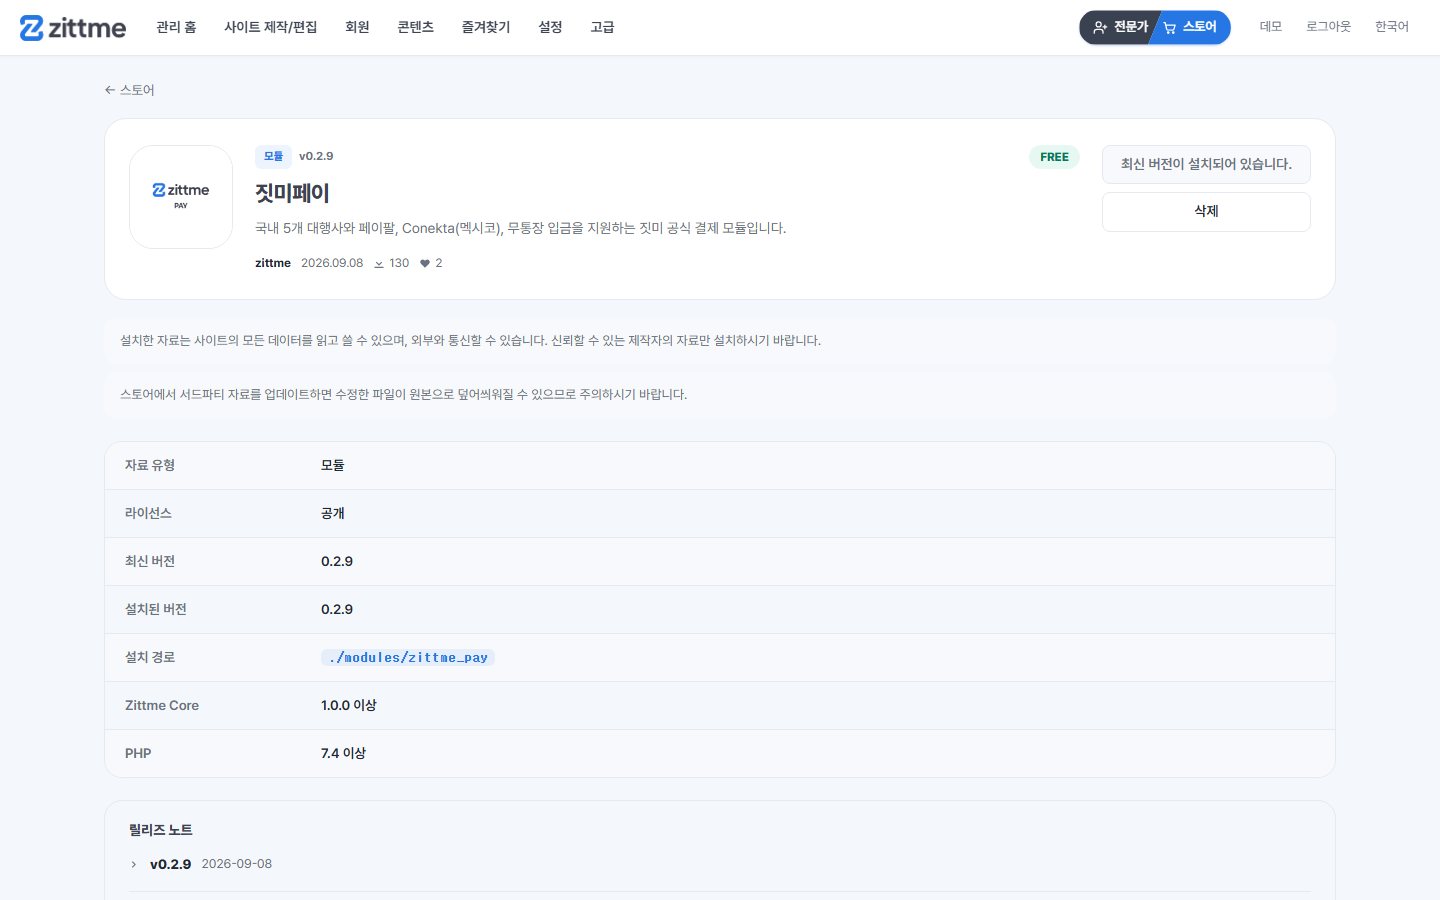This screenshot has height=900, width=1440.
Task: Click the zittme author name
Action: (x=273, y=263)
